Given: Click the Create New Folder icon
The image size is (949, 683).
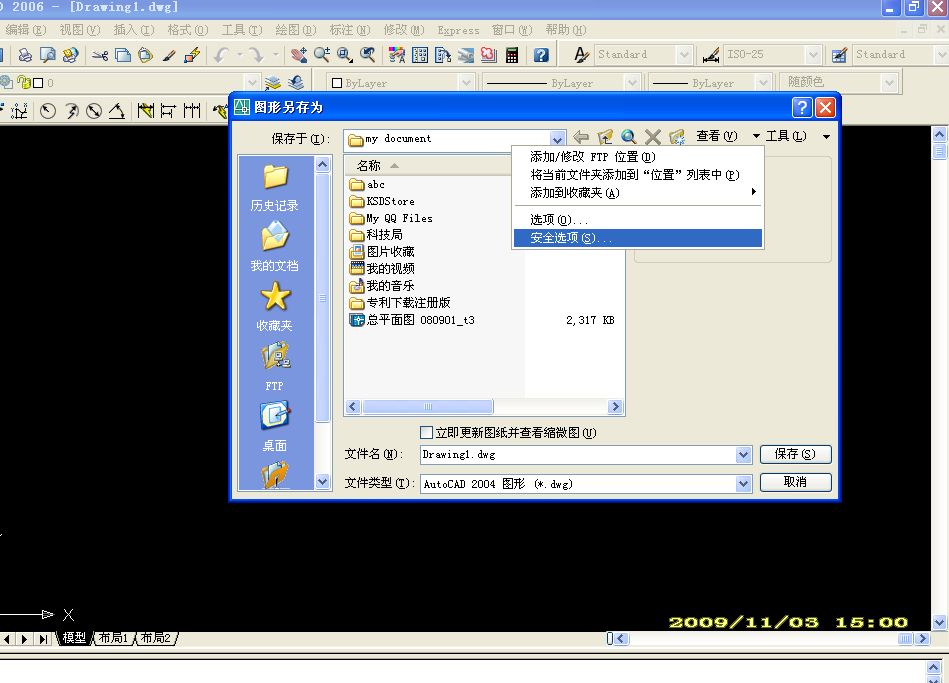Looking at the screenshot, I should click(677, 137).
